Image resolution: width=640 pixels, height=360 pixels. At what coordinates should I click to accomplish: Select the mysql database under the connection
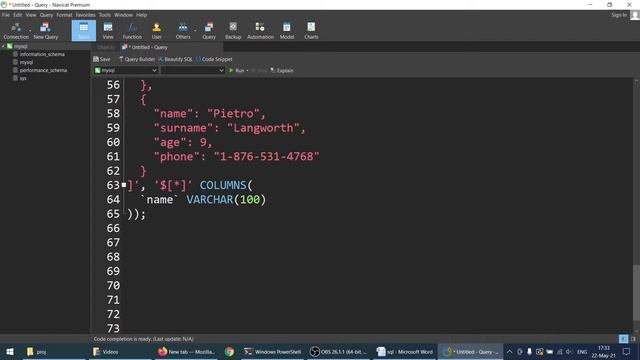(26, 62)
